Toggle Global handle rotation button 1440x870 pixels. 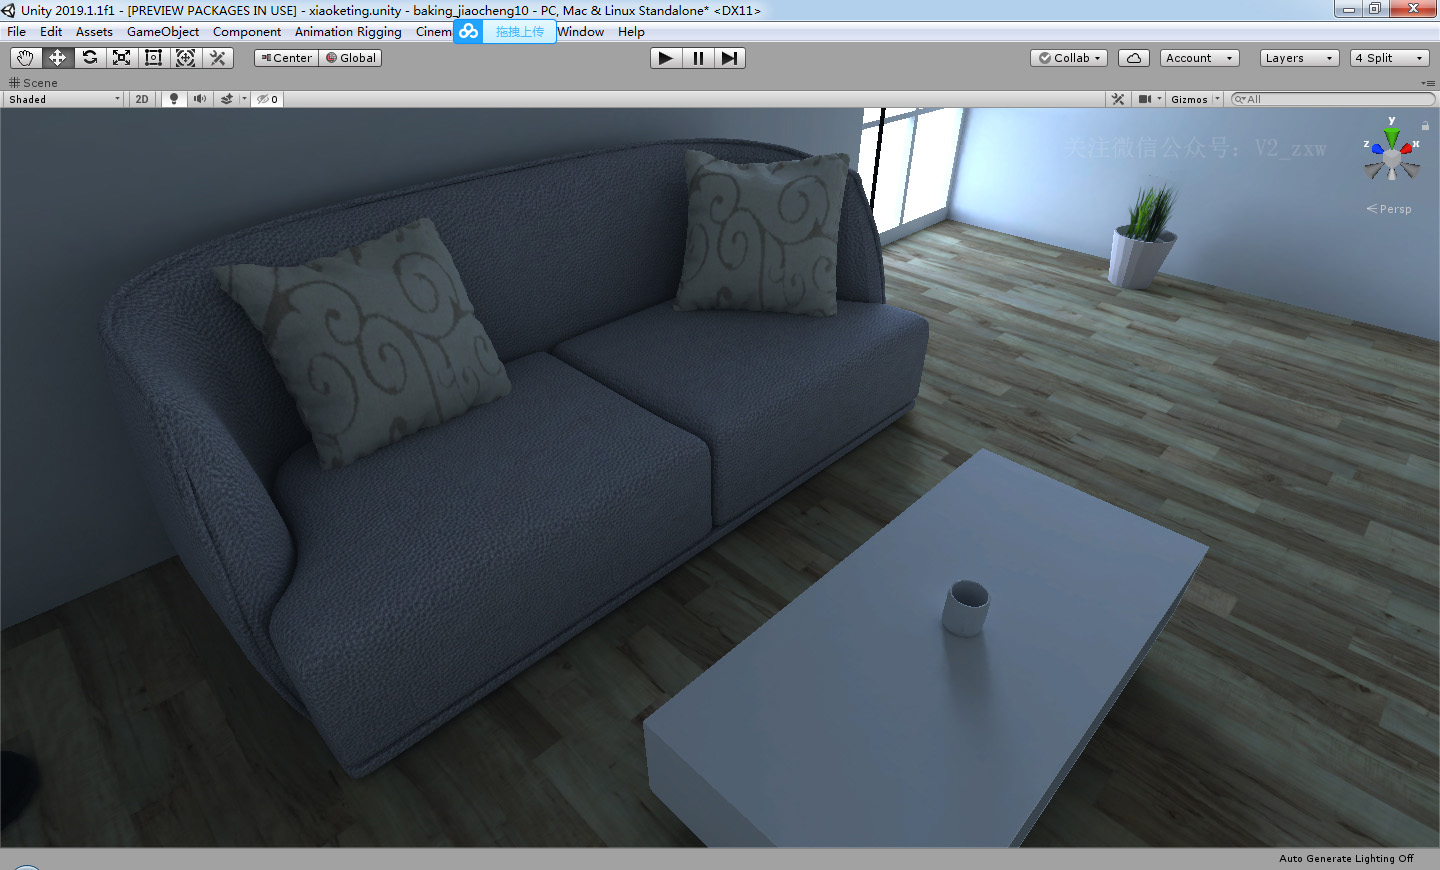(x=351, y=58)
